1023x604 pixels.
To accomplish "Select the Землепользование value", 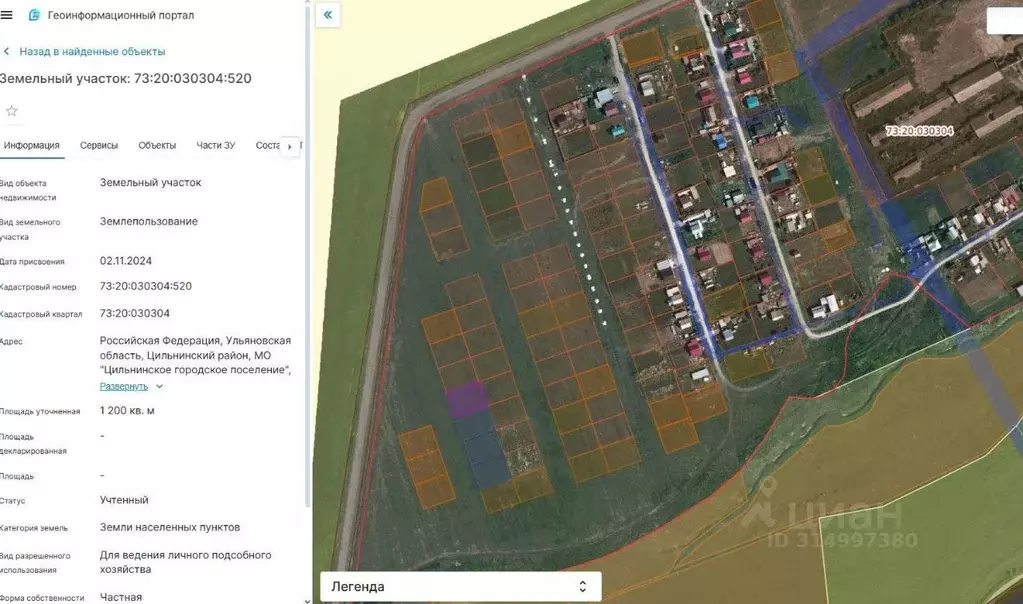I will coord(149,222).
